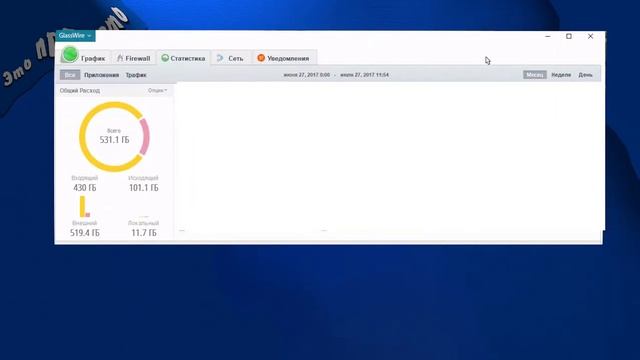Close the GlassWire window
Screen dimensions: 640x360
pyautogui.click(x=590, y=36)
